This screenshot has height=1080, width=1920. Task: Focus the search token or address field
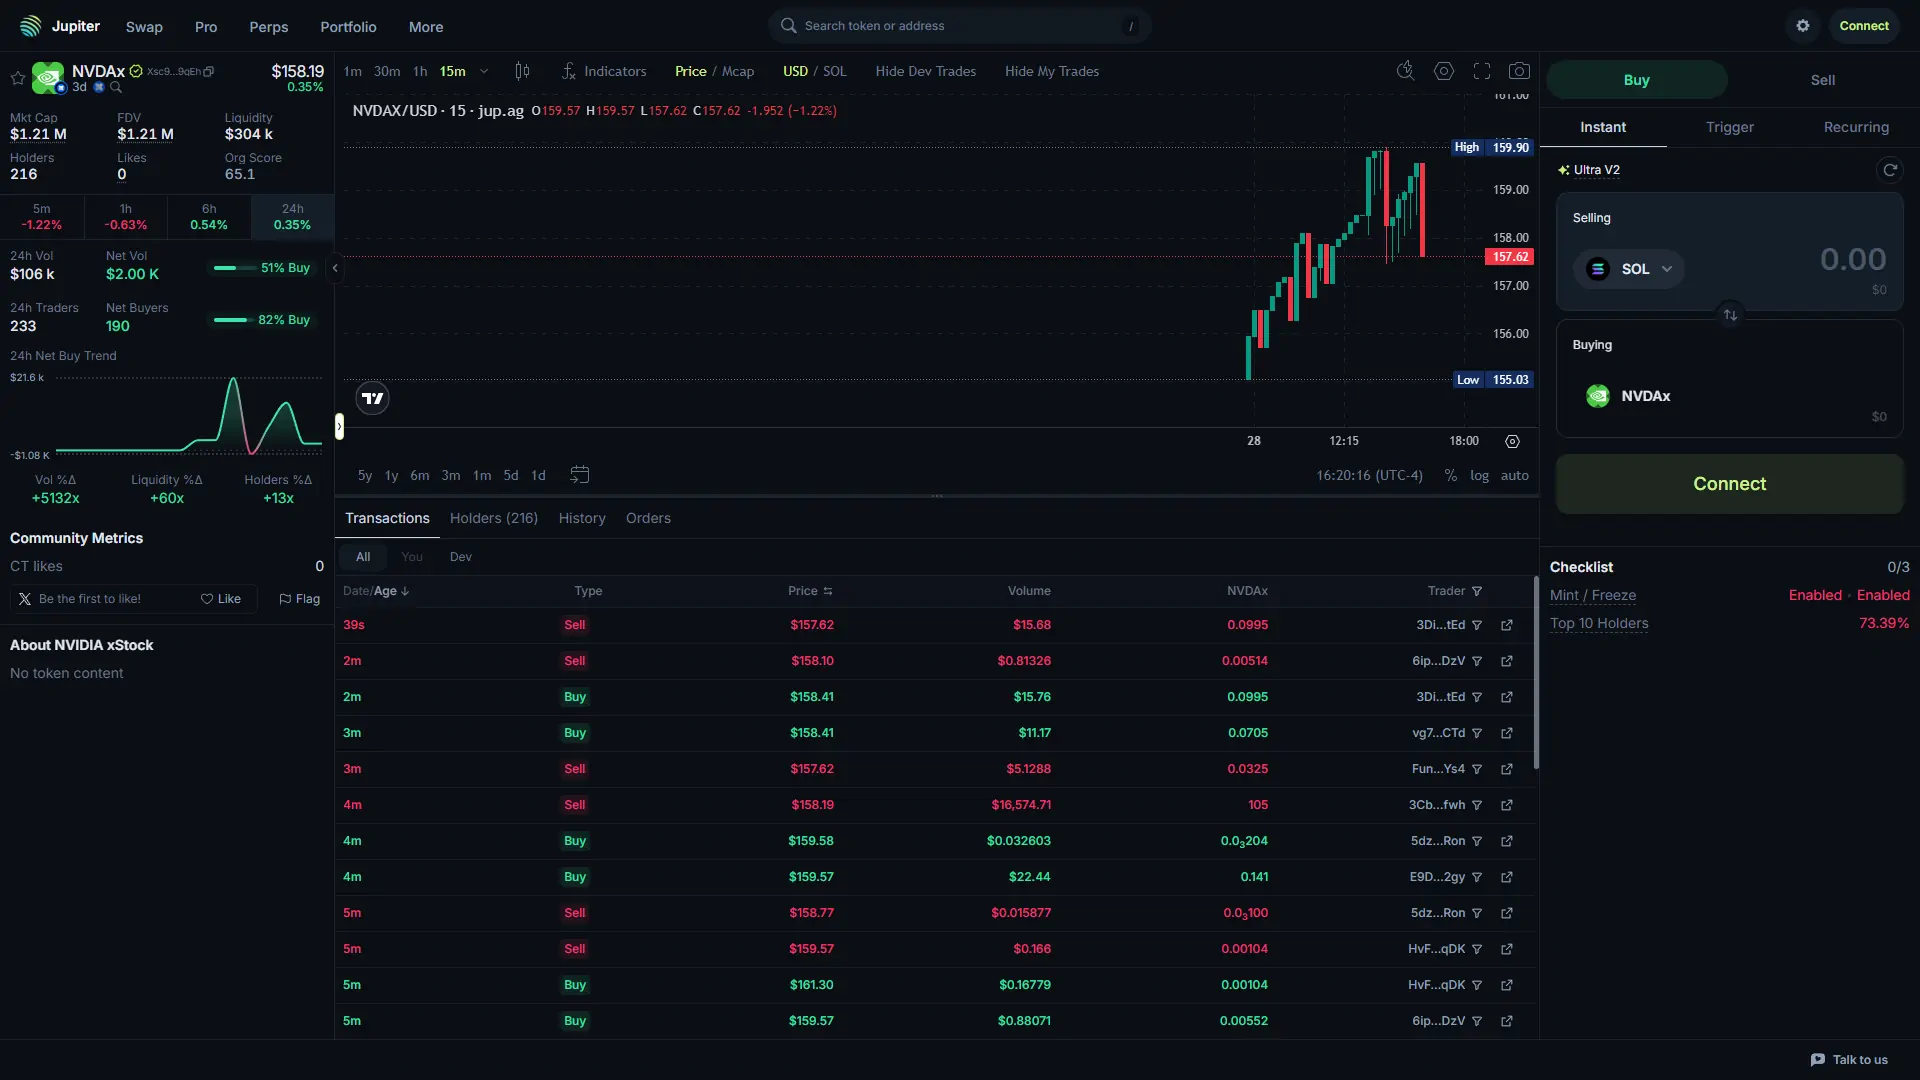960,26
